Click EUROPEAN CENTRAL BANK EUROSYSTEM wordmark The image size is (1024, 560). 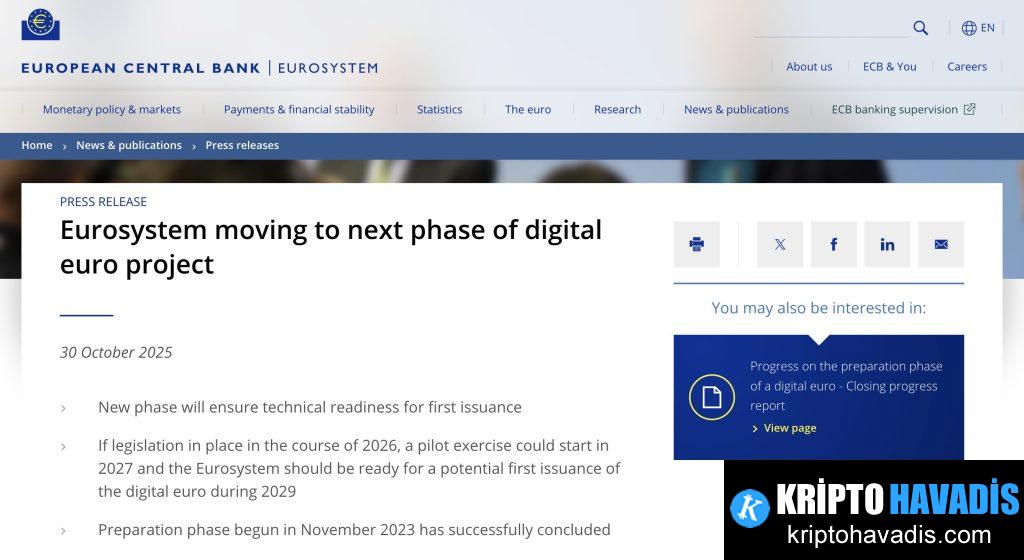[199, 68]
